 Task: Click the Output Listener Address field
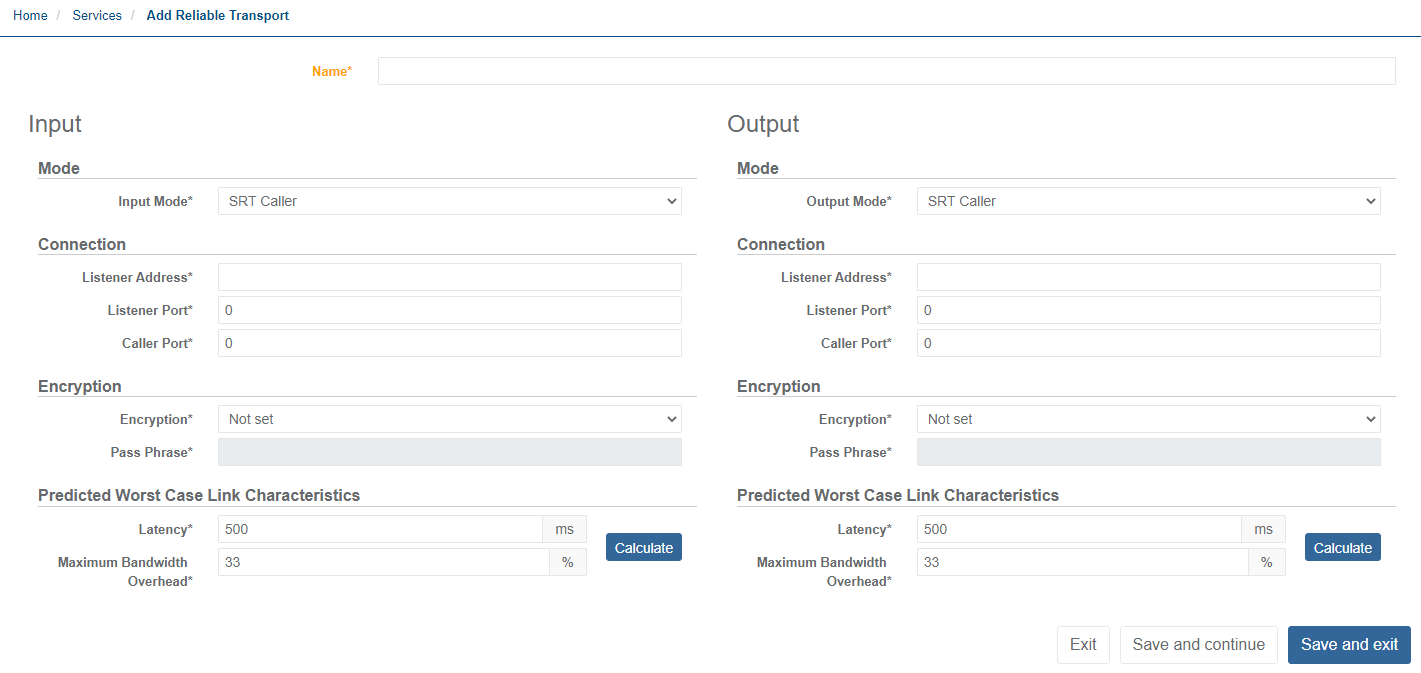pos(1147,277)
